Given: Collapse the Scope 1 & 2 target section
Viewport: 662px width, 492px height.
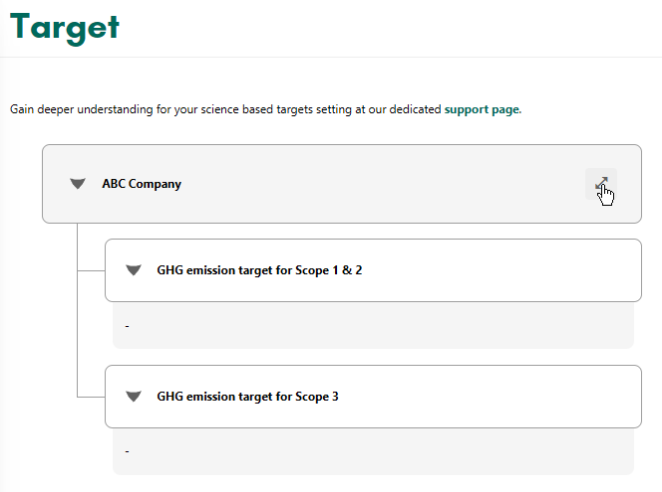Looking at the screenshot, I should 133,270.
